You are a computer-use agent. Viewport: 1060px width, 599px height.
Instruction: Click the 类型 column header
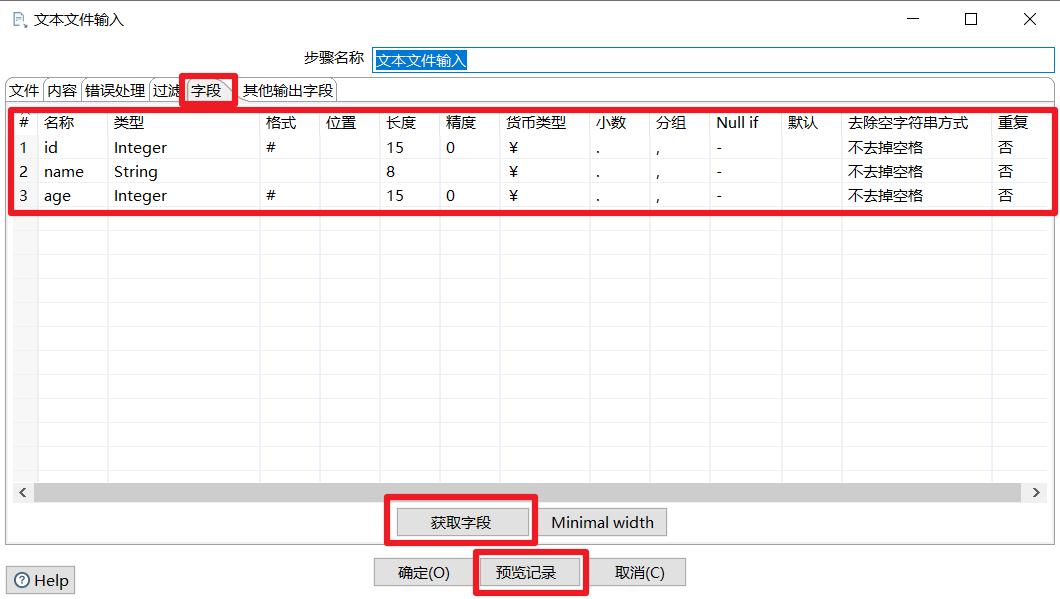pyautogui.click(x=184, y=122)
